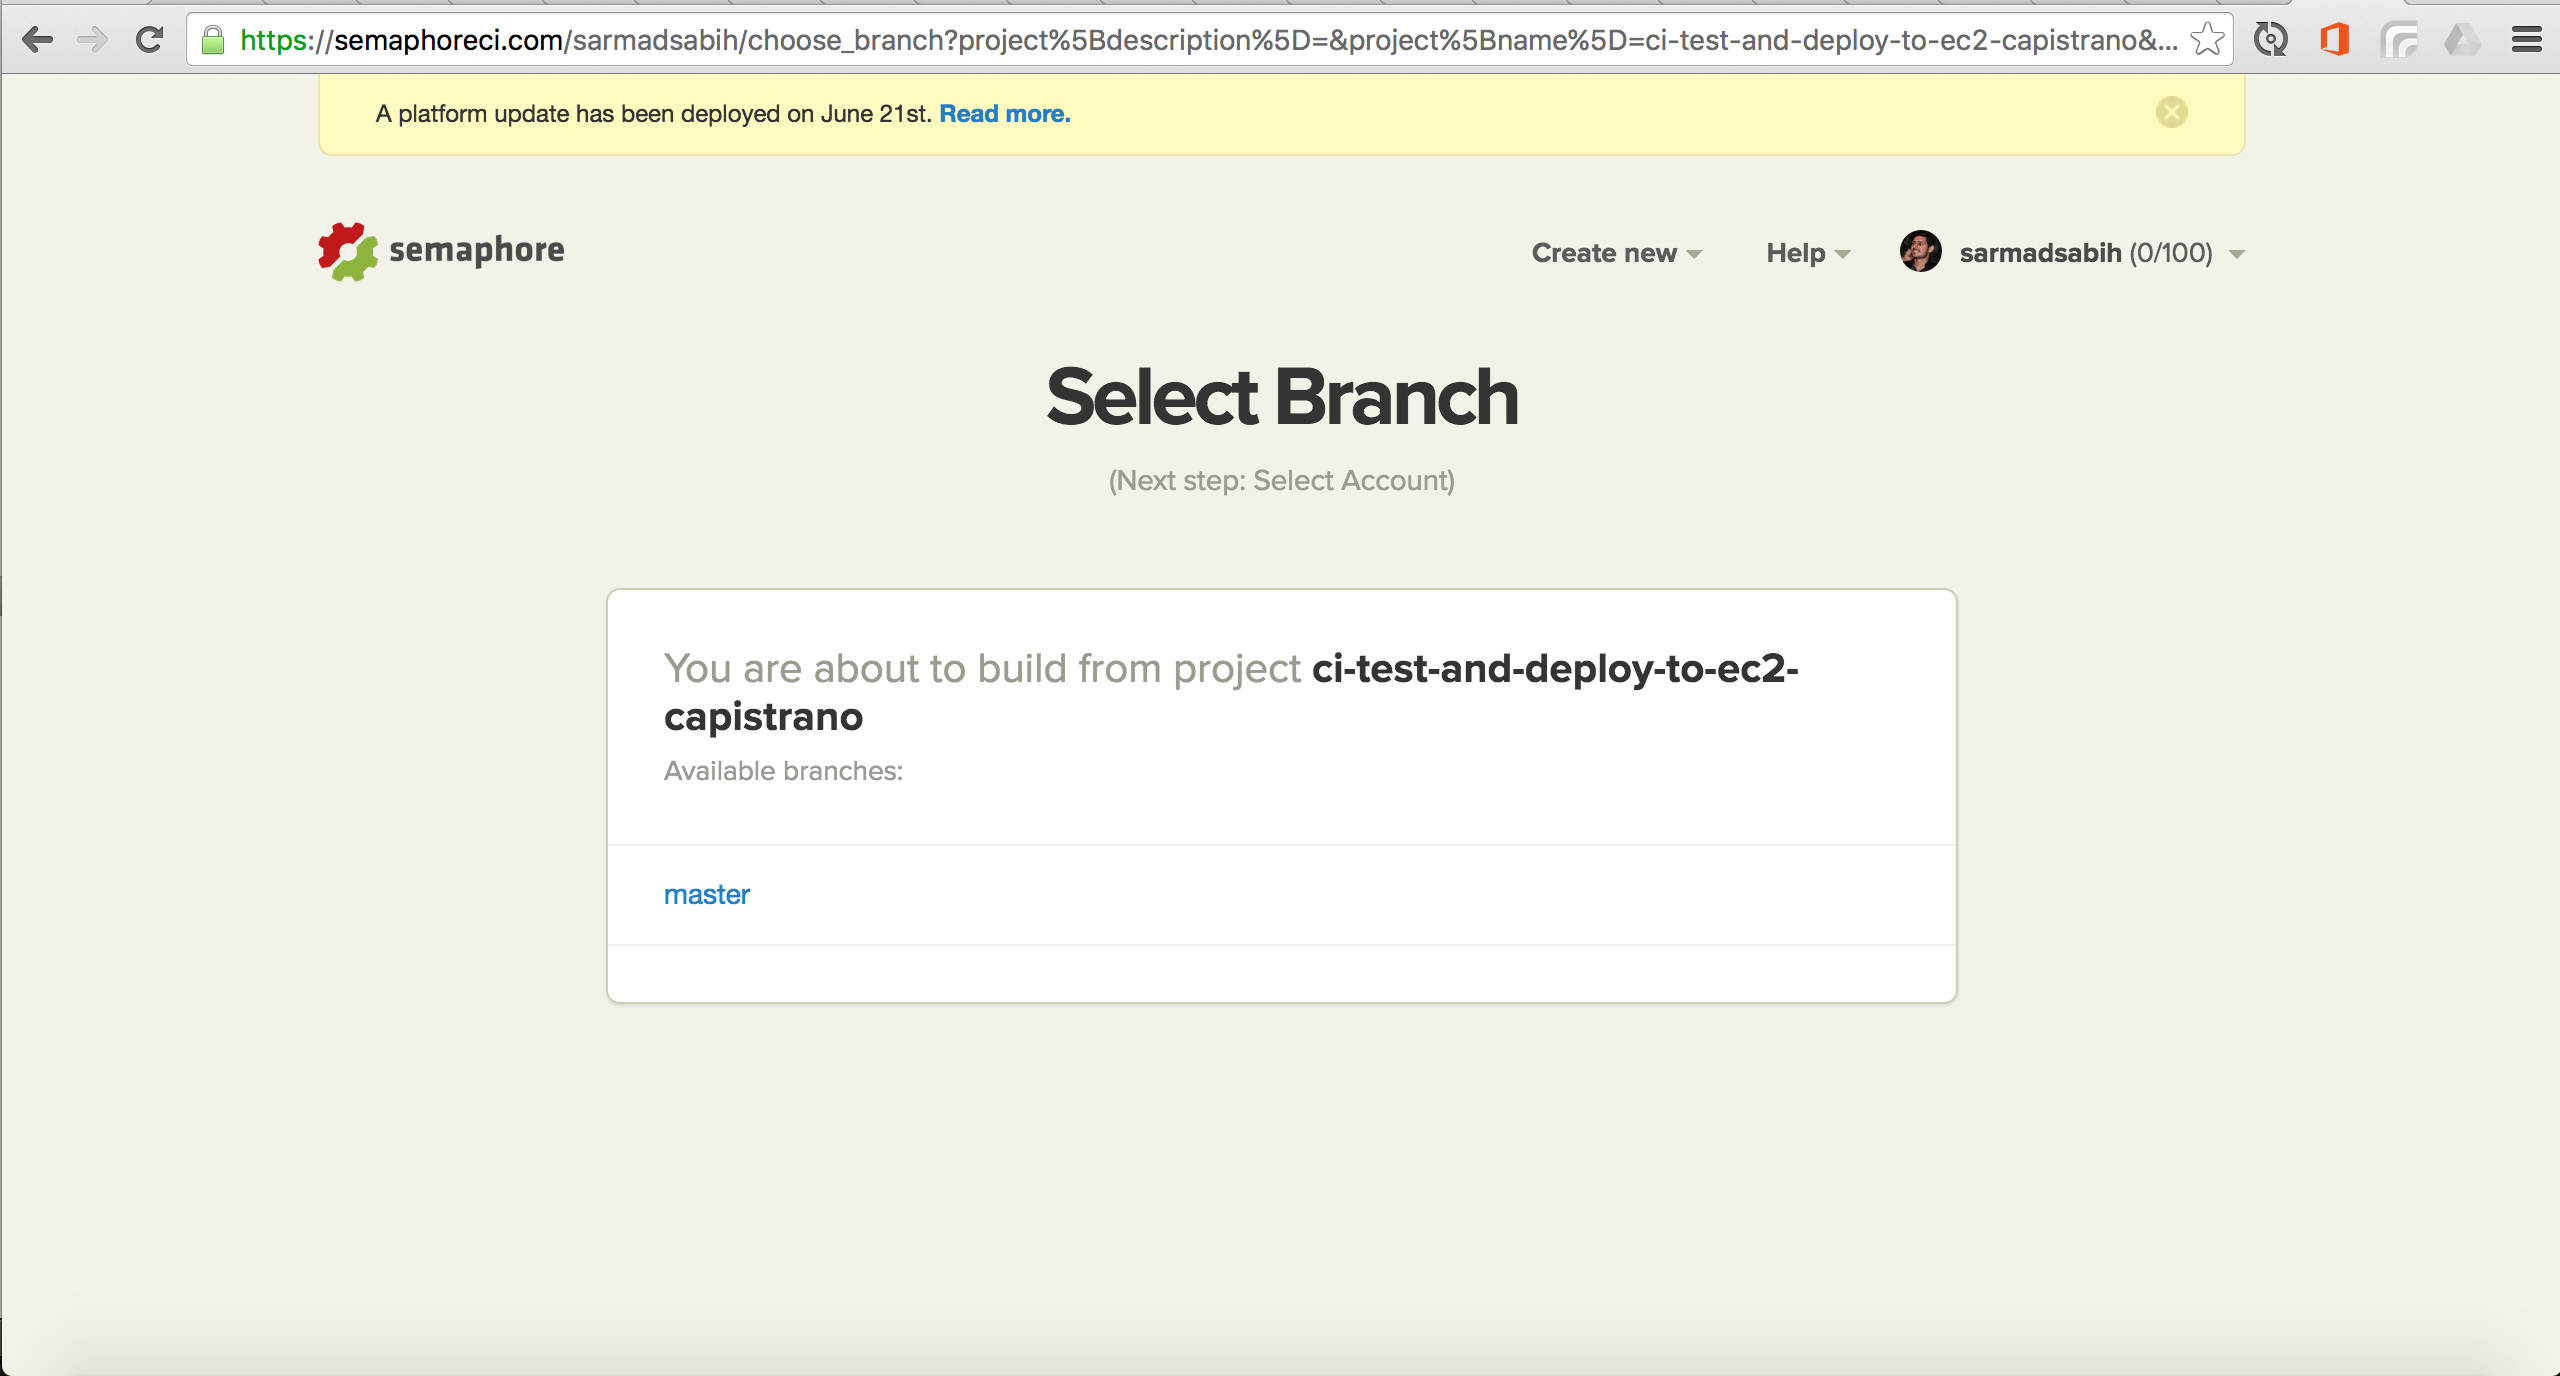Click the semaphore wordmark text
Image resolution: width=2560 pixels, height=1376 pixels.
pyautogui.click(x=476, y=250)
